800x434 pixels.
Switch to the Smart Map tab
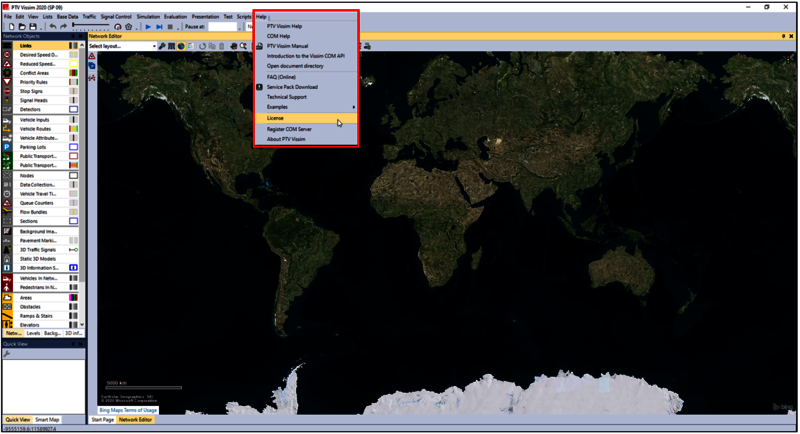47,420
